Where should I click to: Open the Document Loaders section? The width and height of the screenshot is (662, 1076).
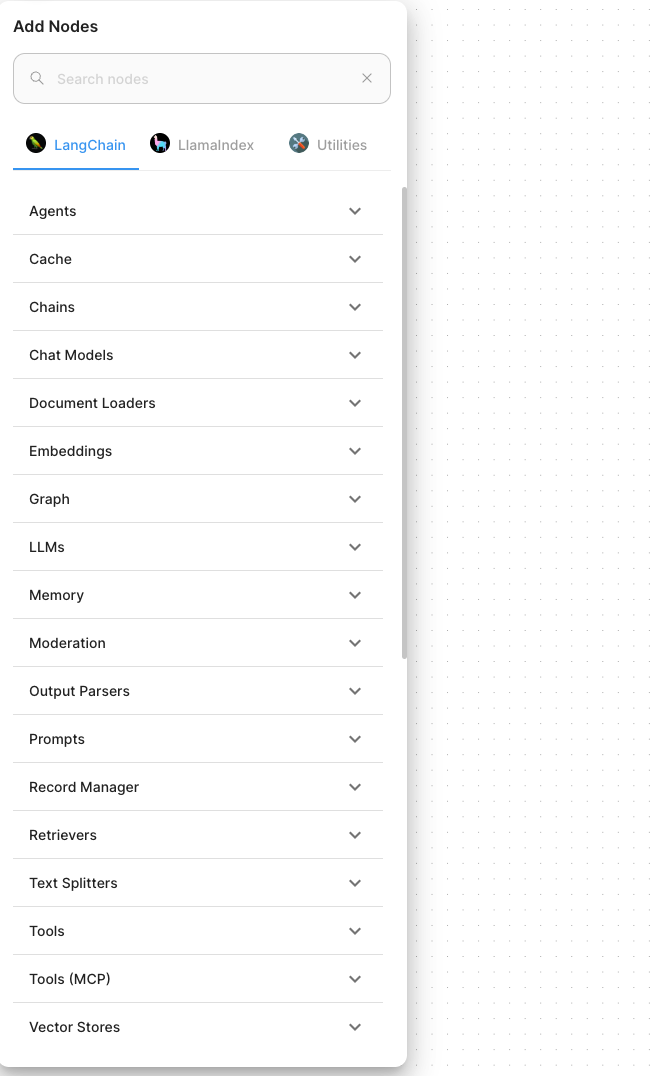tap(198, 403)
